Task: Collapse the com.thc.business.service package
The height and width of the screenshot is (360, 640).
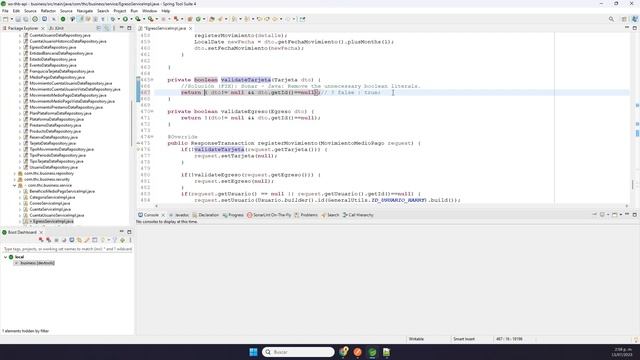Action: pyautogui.click(x=15, y=185)
